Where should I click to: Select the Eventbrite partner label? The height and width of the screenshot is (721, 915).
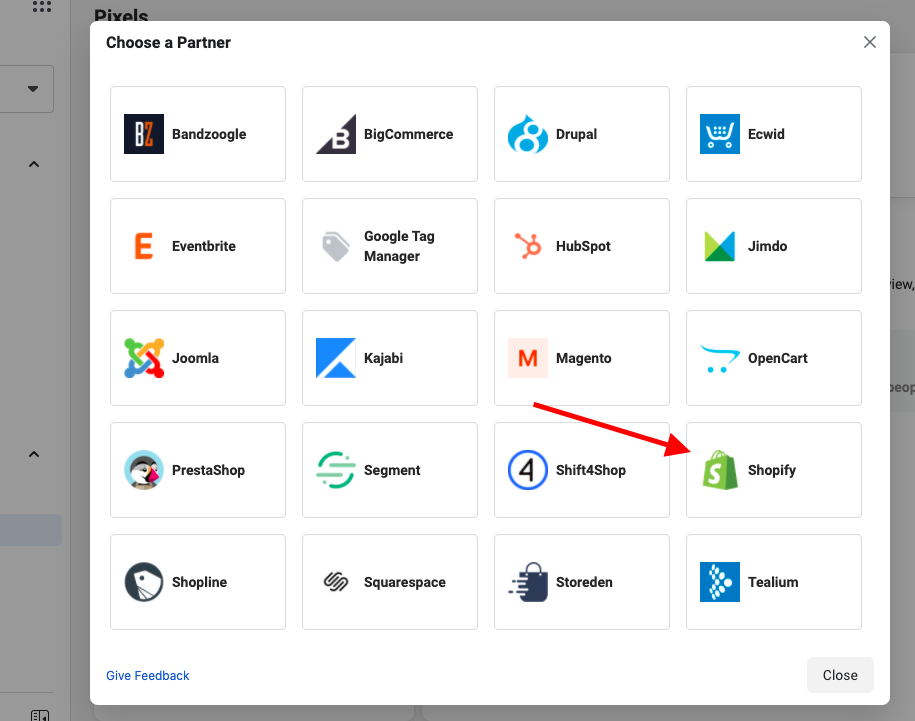point(204,246)
